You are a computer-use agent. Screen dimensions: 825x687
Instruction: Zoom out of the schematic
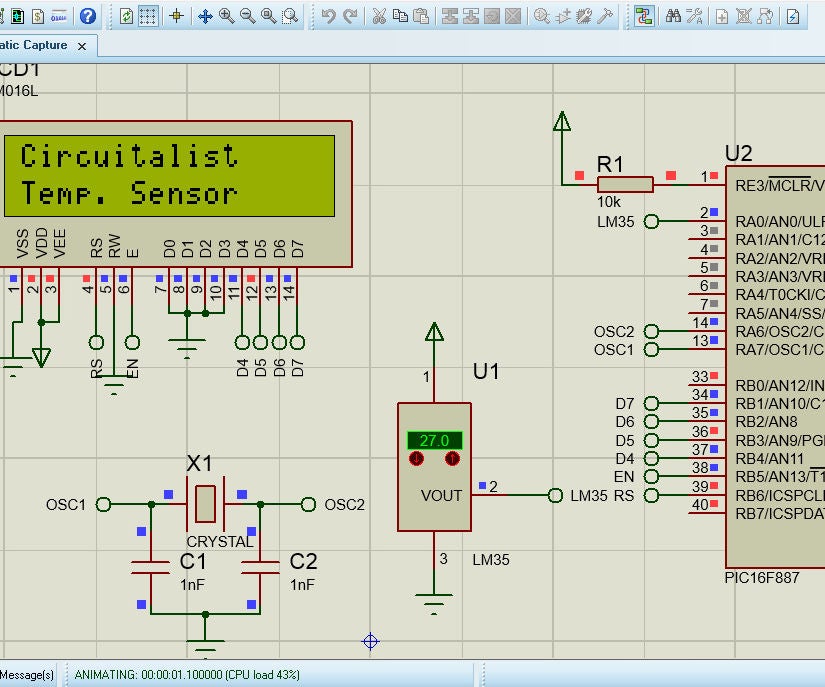(x=249, y=15)
